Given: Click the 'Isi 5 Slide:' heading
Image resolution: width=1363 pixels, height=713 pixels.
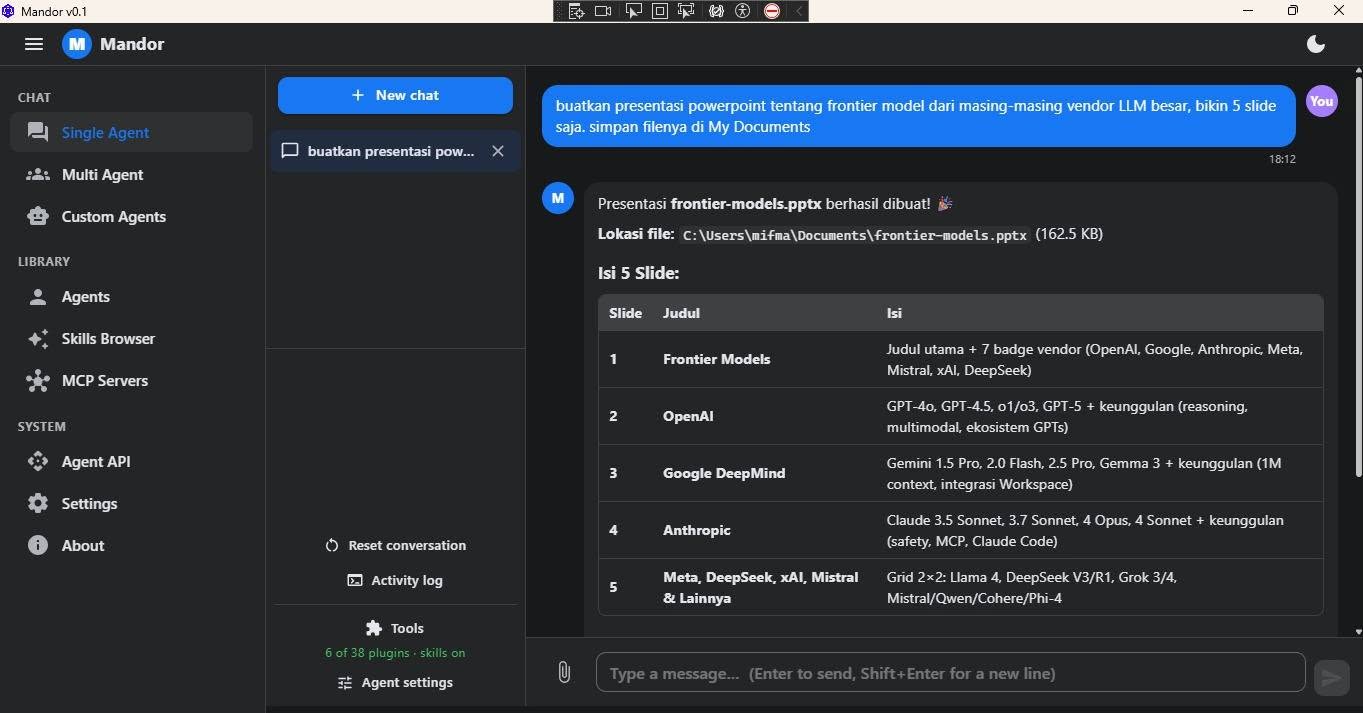Looking at the screenshot, I should point(638,273).
